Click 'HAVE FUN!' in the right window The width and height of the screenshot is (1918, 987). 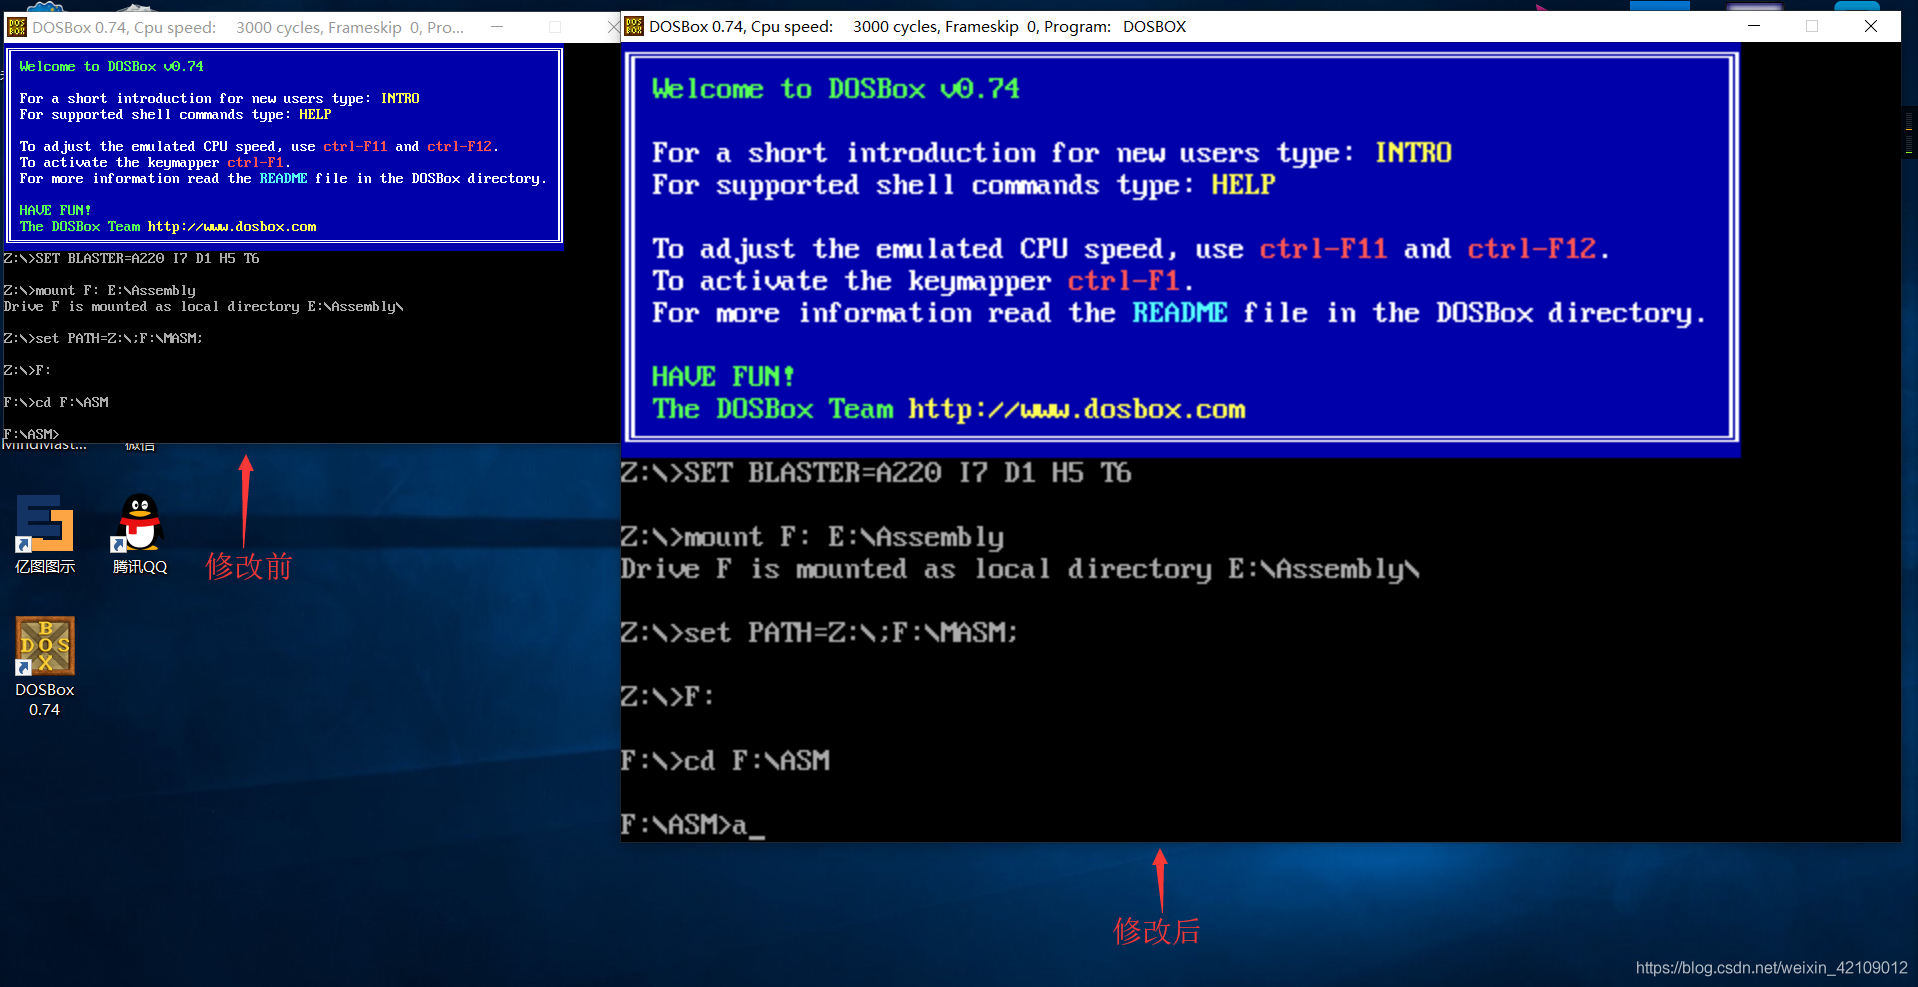723,377
